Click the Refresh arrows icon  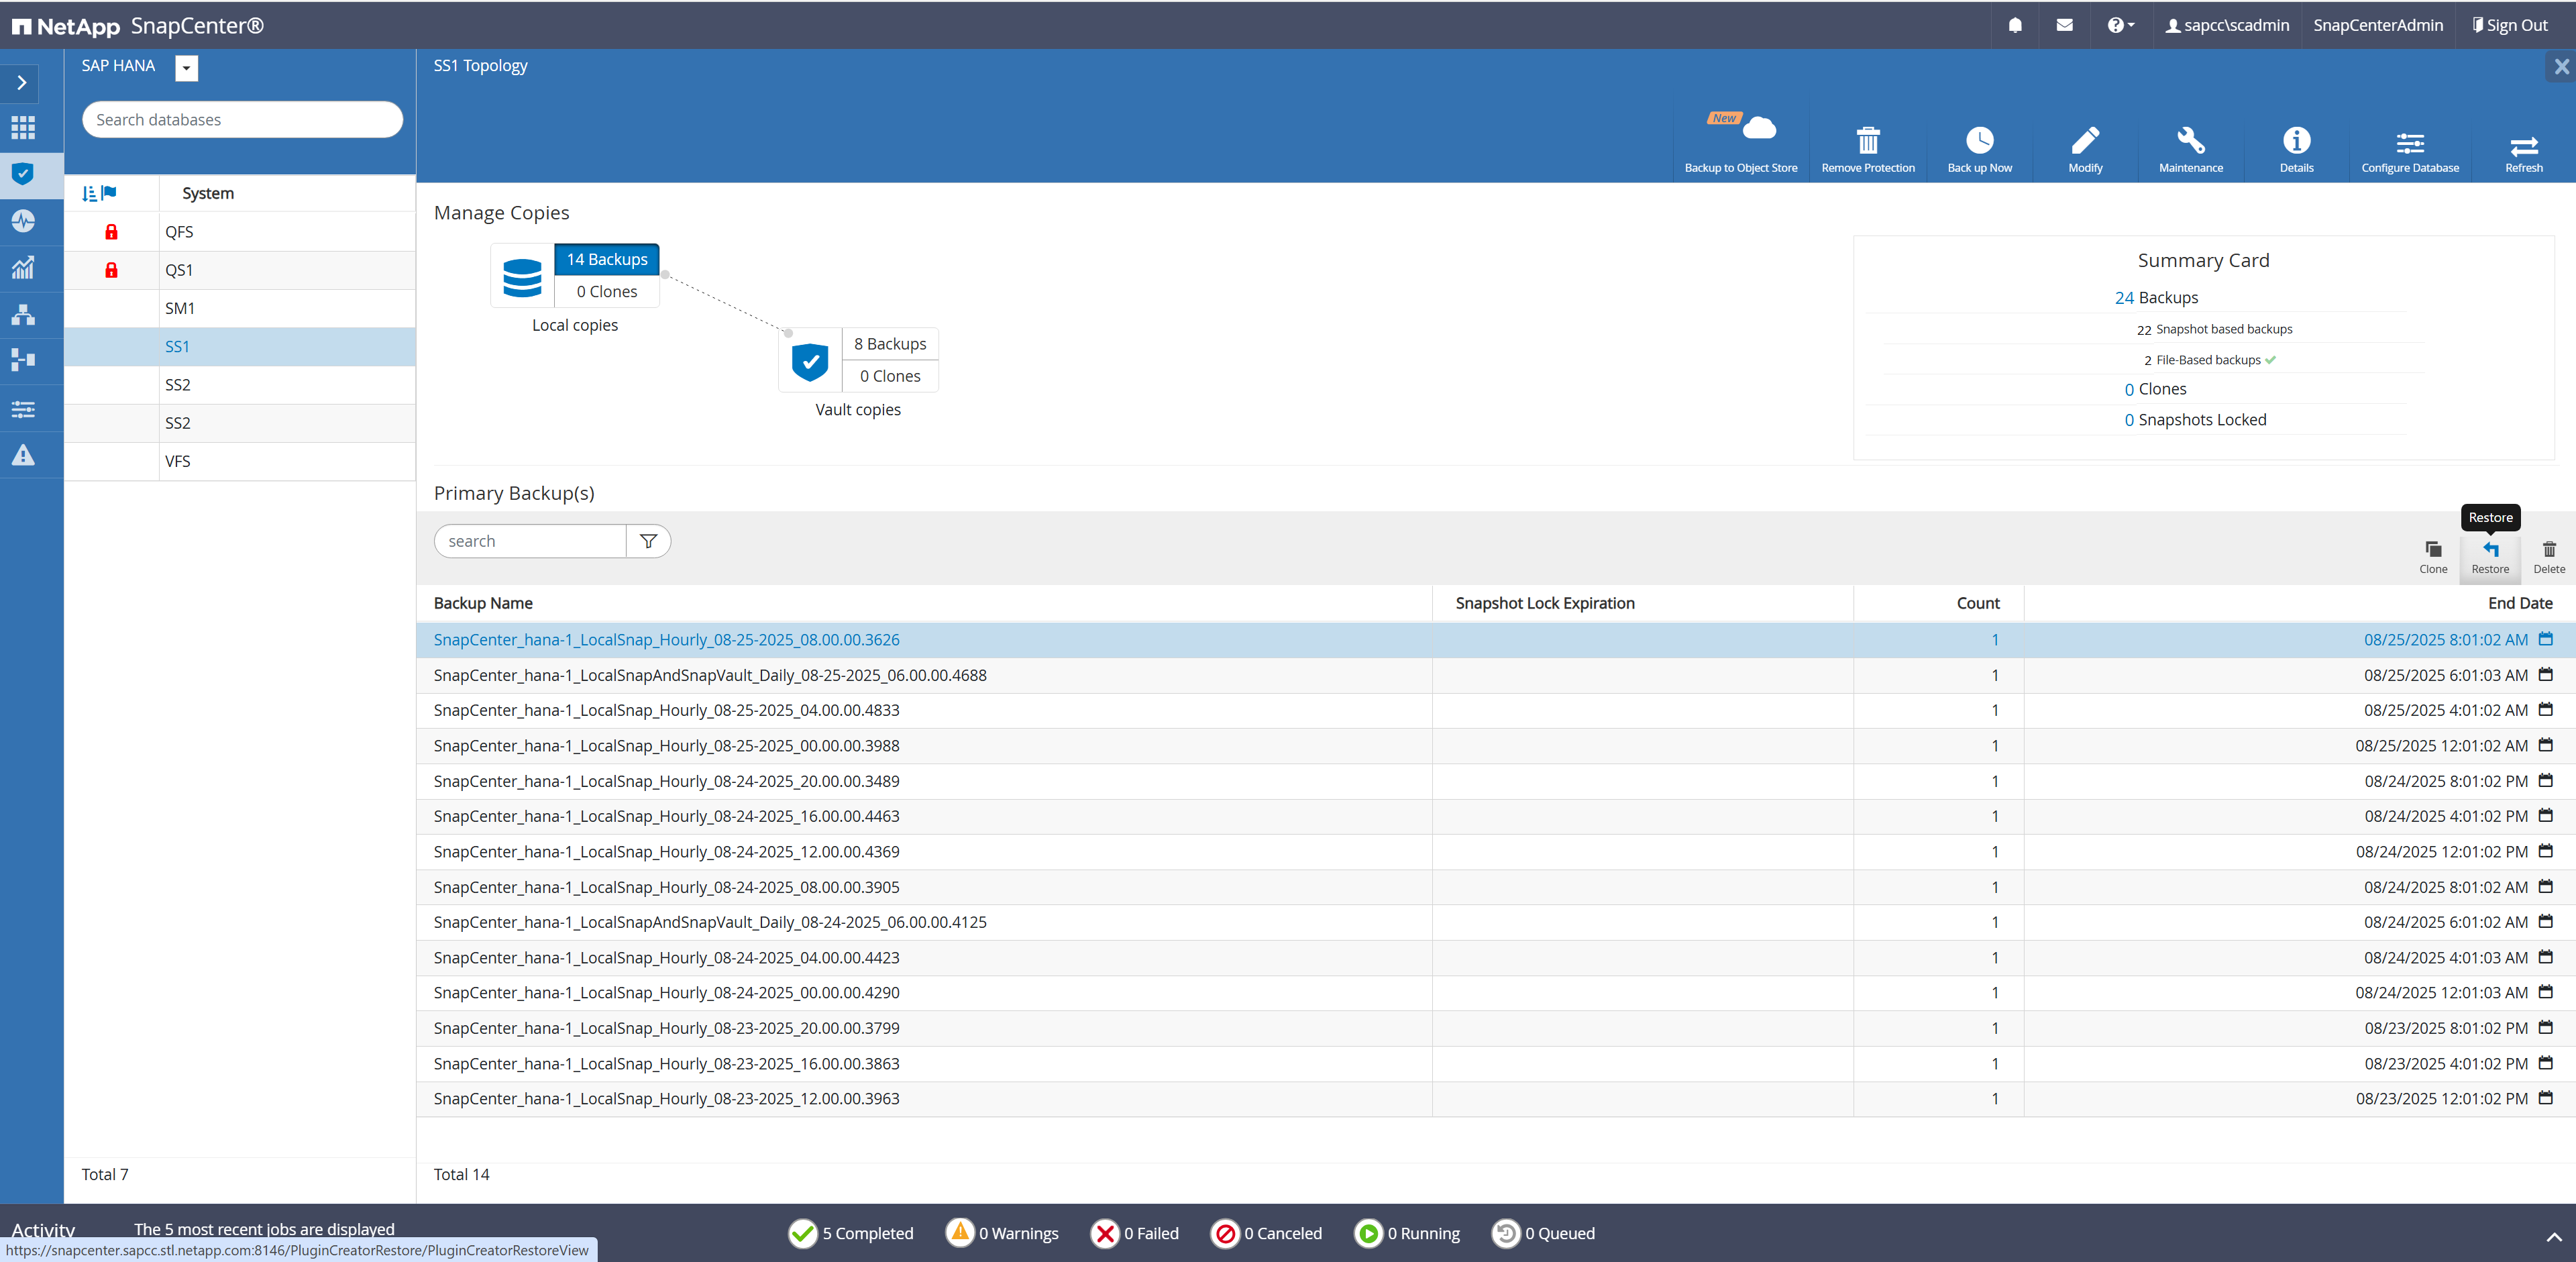click(2523, 145)
